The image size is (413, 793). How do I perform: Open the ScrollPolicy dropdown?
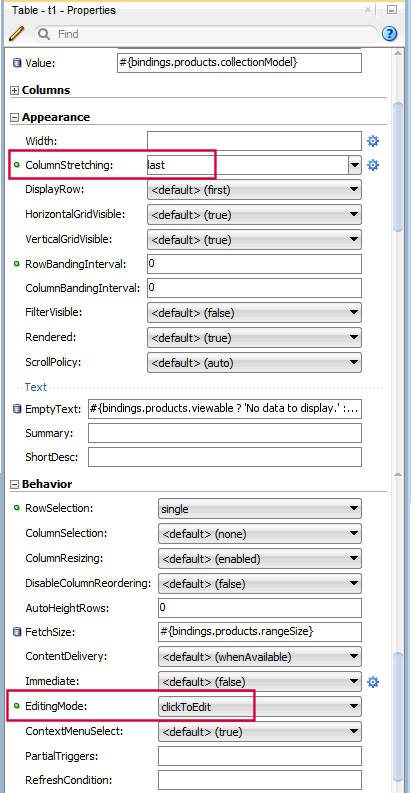(254, 363)
